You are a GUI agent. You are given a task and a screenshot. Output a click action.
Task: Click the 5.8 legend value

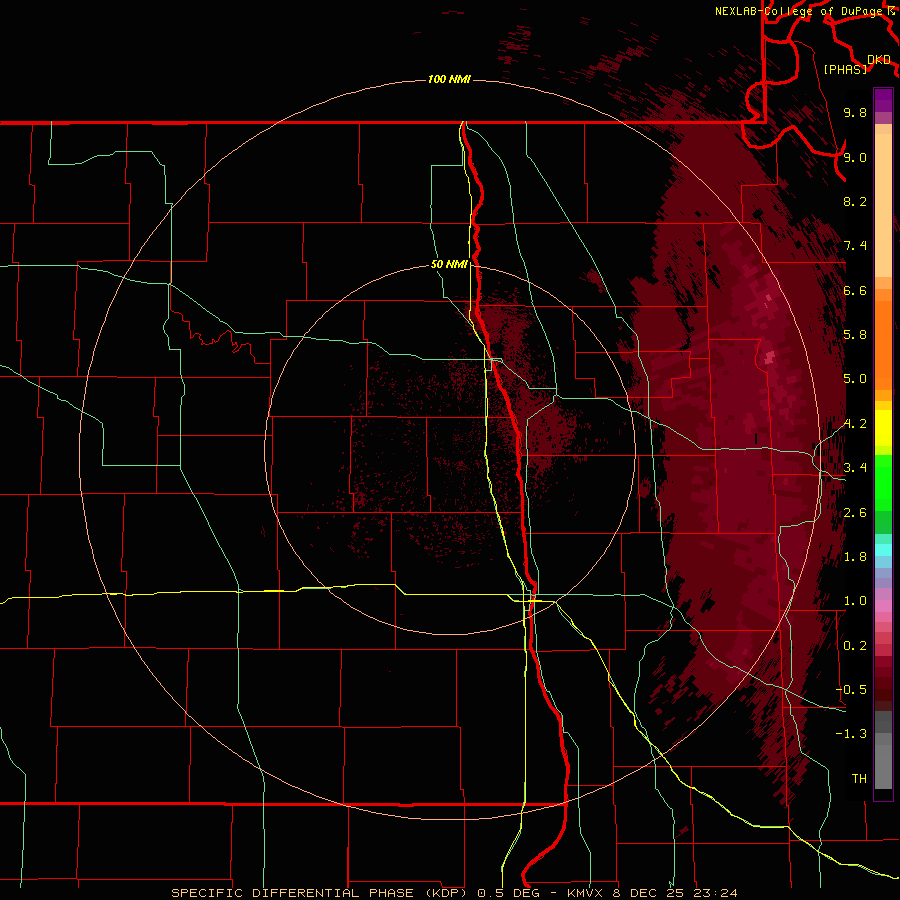[855, 335]
